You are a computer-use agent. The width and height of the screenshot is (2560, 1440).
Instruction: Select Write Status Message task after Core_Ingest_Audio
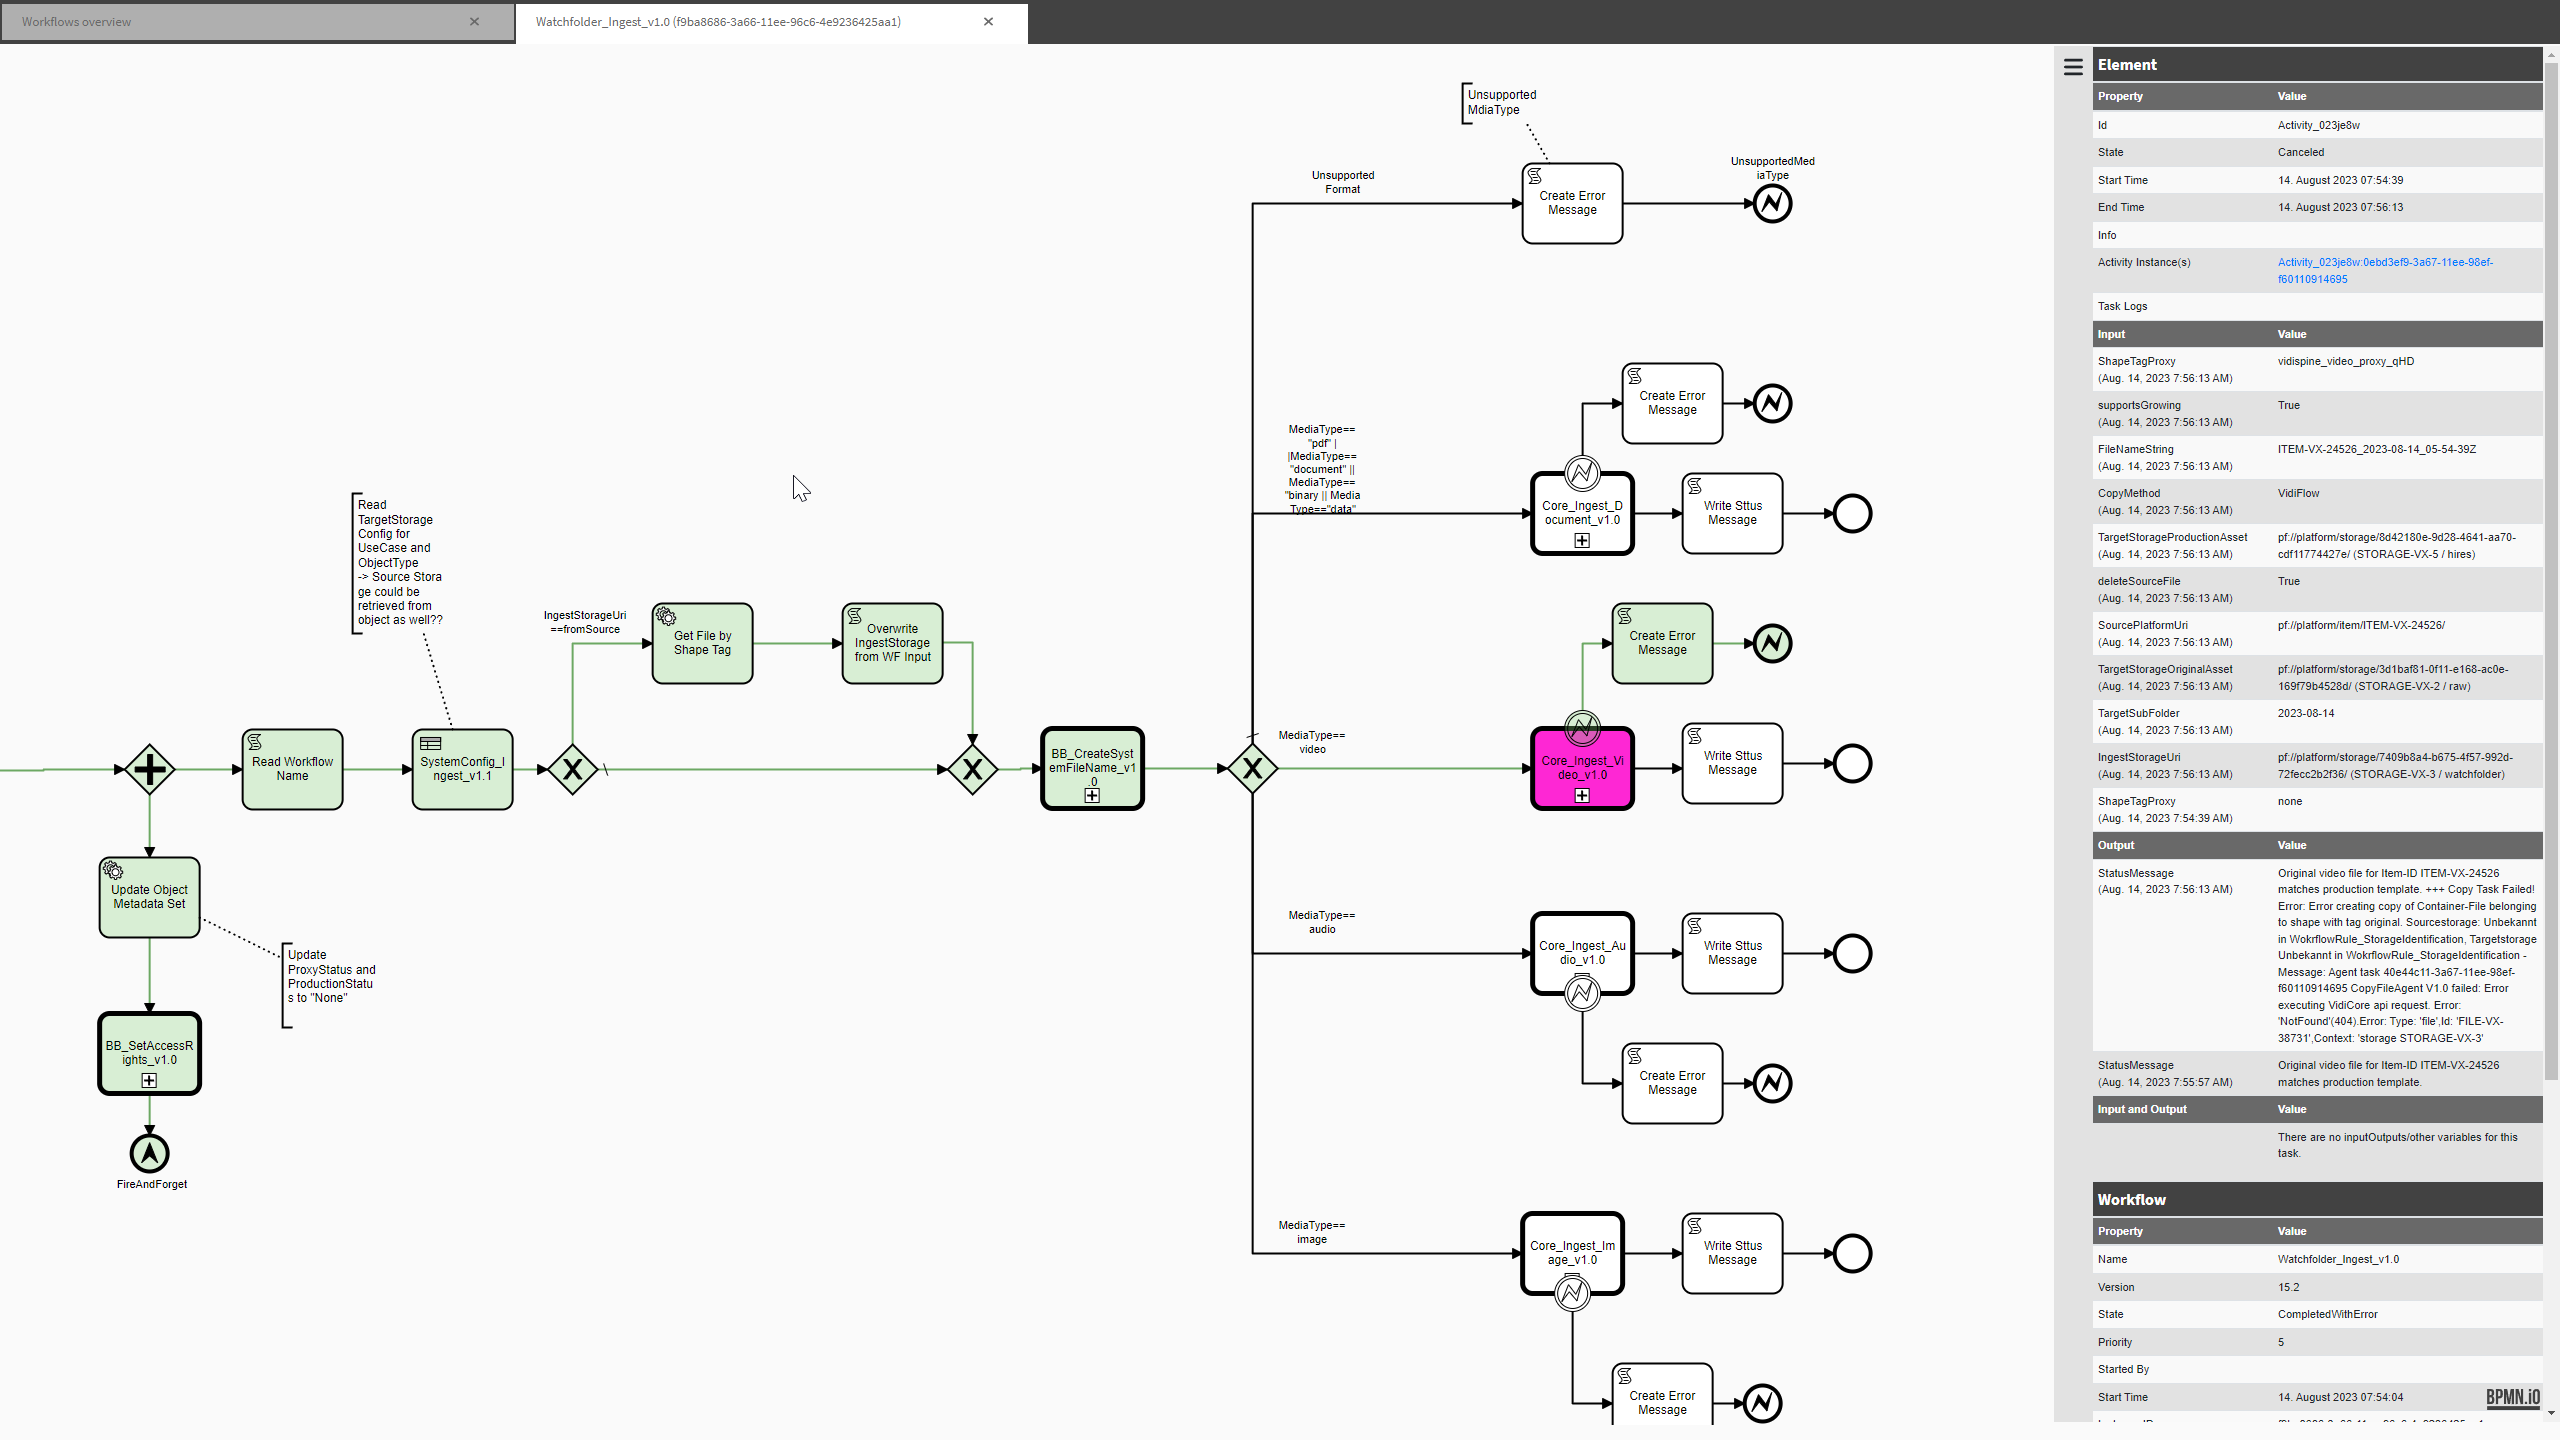(1732, 953)
